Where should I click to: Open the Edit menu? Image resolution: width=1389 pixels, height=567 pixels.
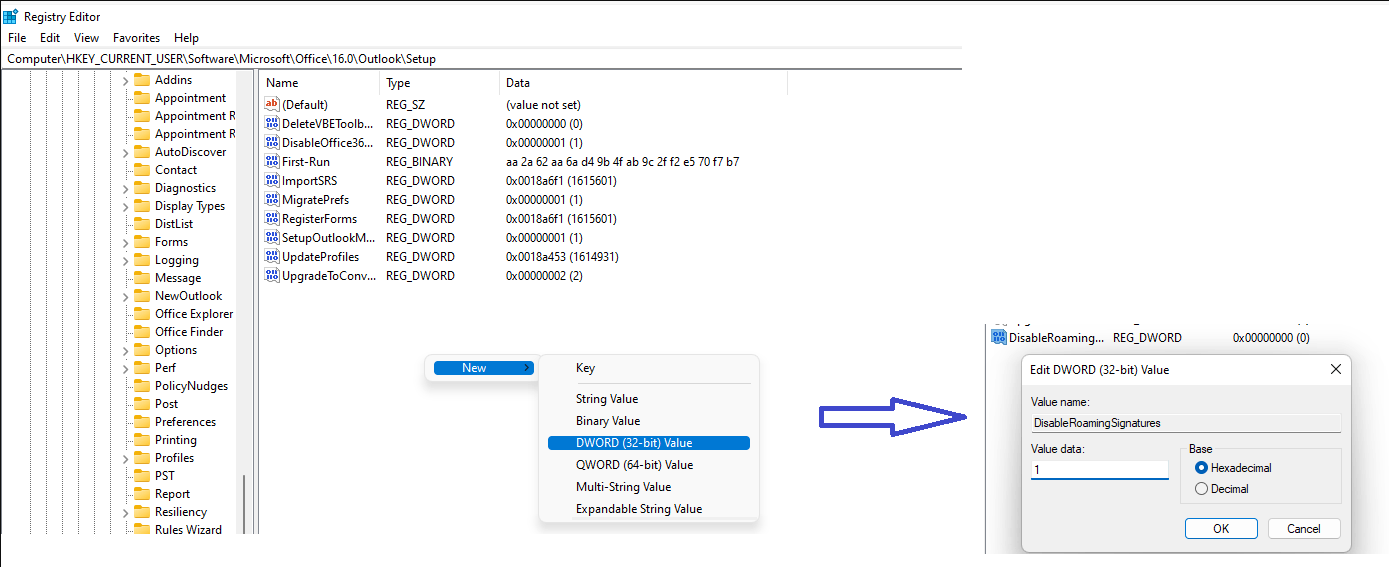coord(50,38)
